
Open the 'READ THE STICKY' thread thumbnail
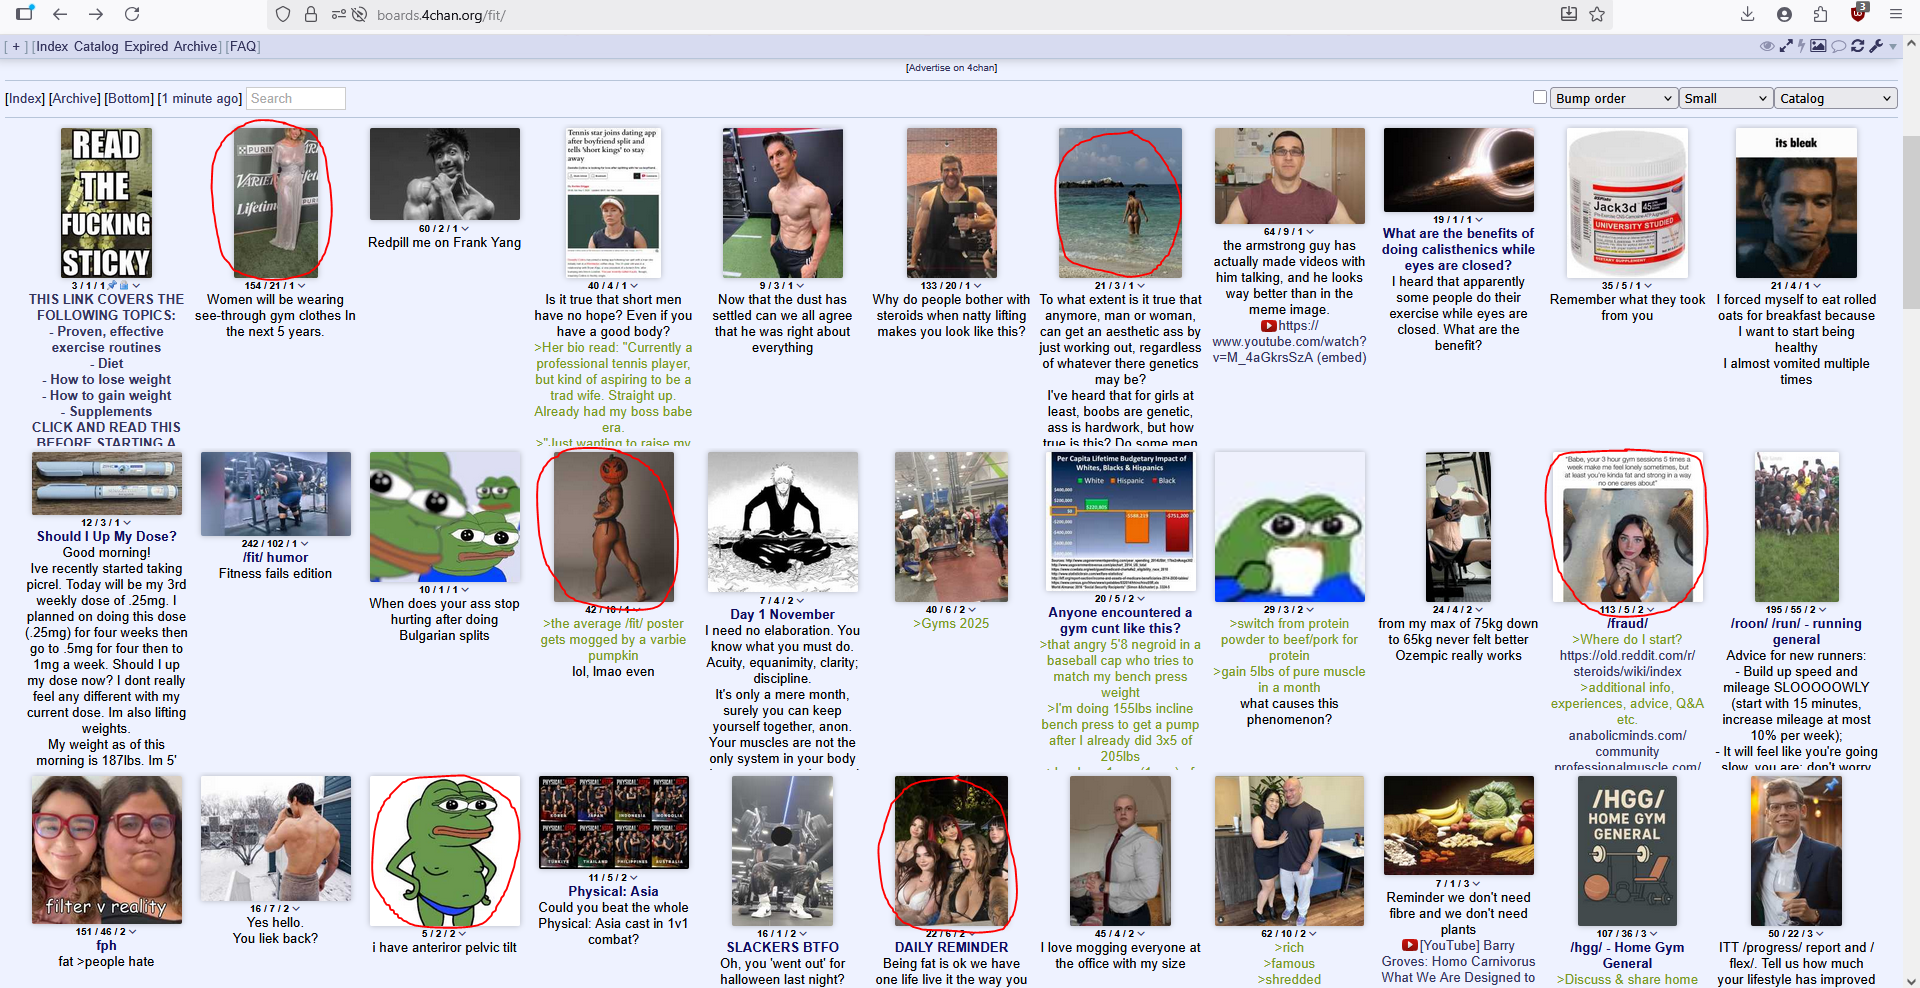coord(107,202)
